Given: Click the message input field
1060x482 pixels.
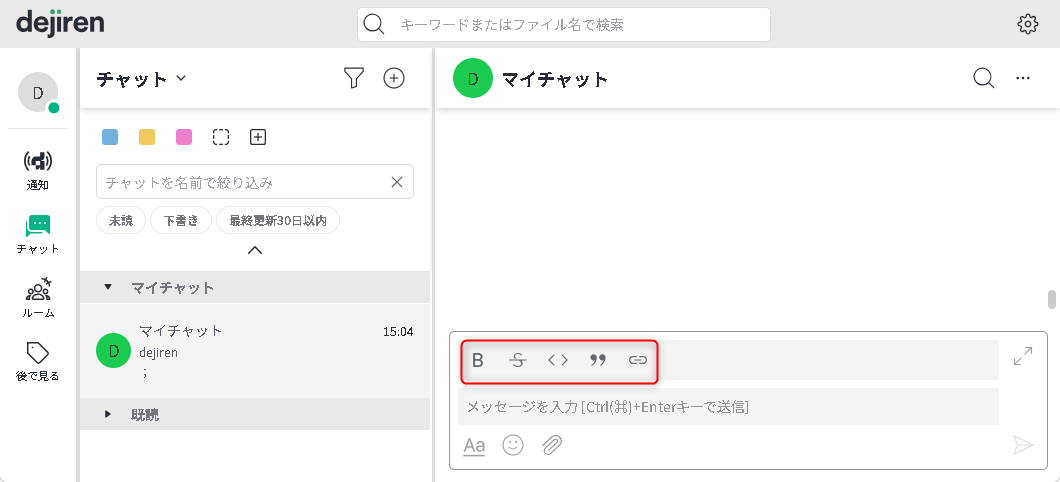Looking at the screenshot, I should [727, 406].
